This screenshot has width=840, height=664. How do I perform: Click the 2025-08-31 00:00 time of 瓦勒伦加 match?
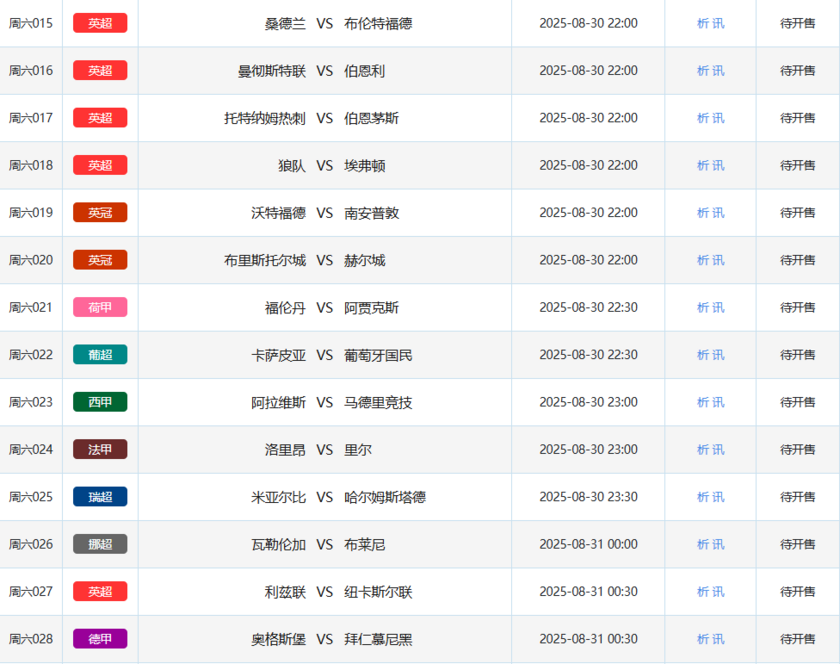click(588, 544)
